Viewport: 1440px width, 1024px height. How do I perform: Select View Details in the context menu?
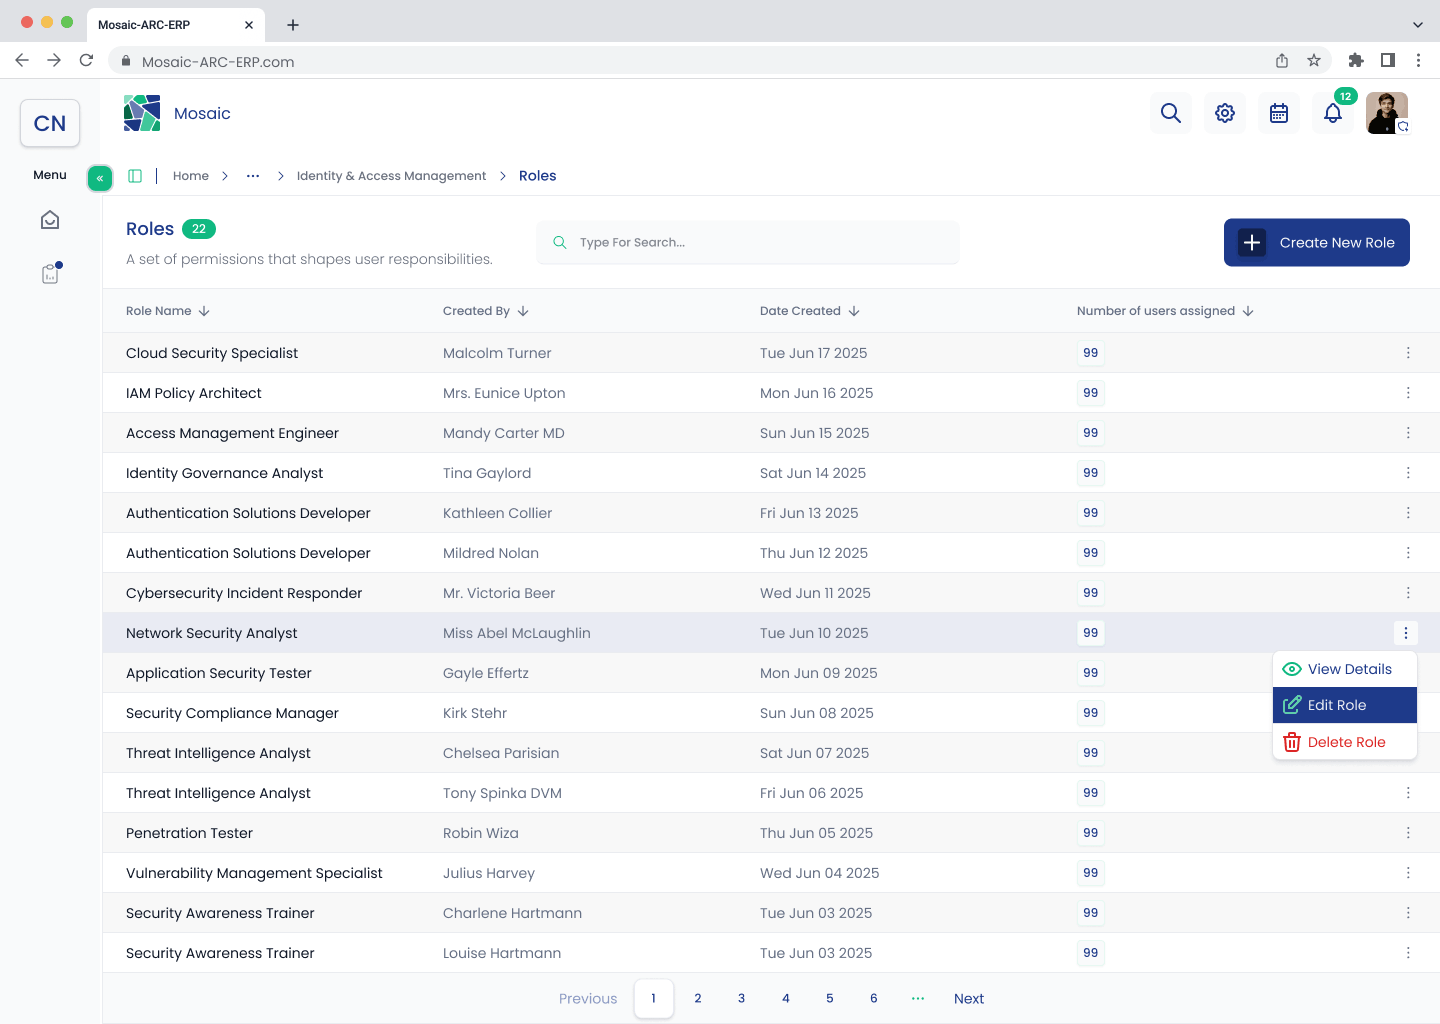[x=1345, y=669]
